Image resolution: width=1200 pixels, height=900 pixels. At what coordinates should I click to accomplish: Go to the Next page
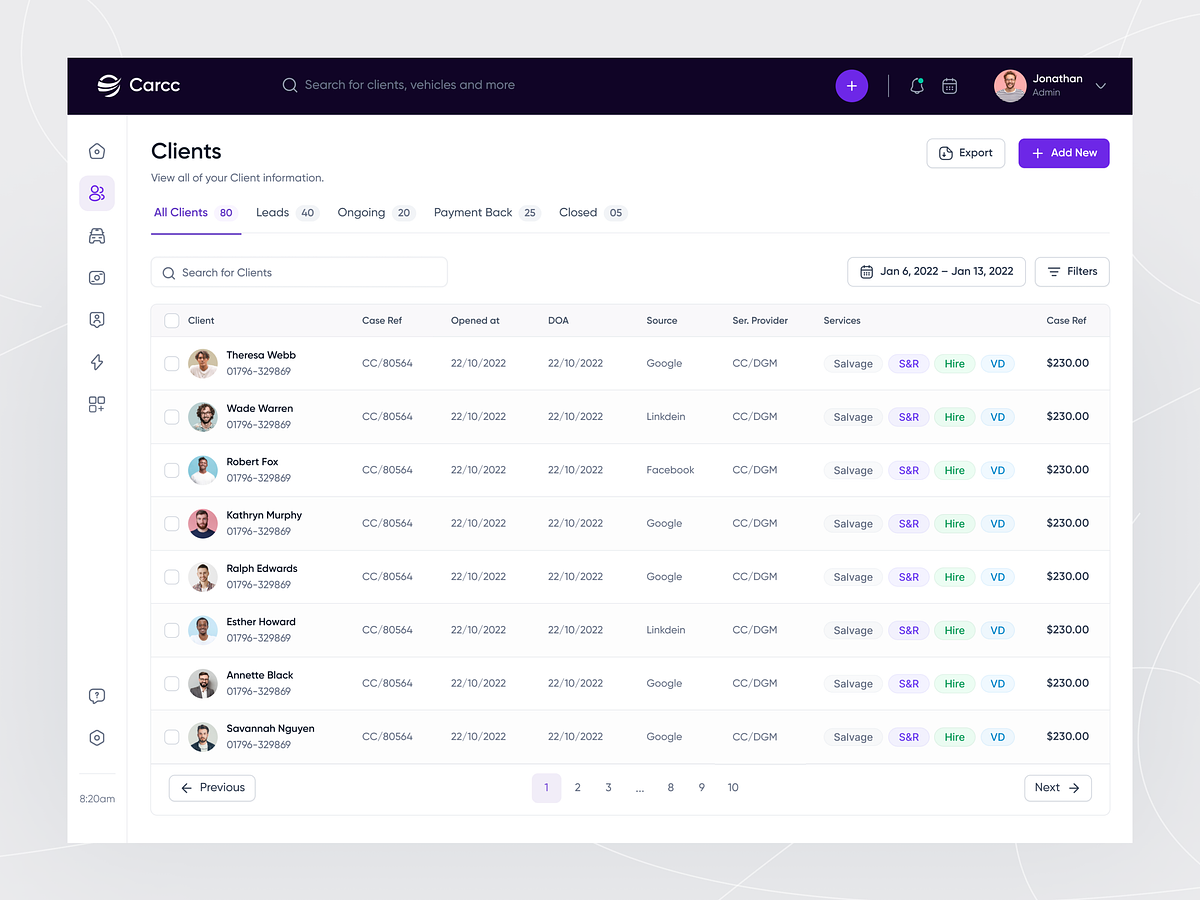(x=1057, y=788)
